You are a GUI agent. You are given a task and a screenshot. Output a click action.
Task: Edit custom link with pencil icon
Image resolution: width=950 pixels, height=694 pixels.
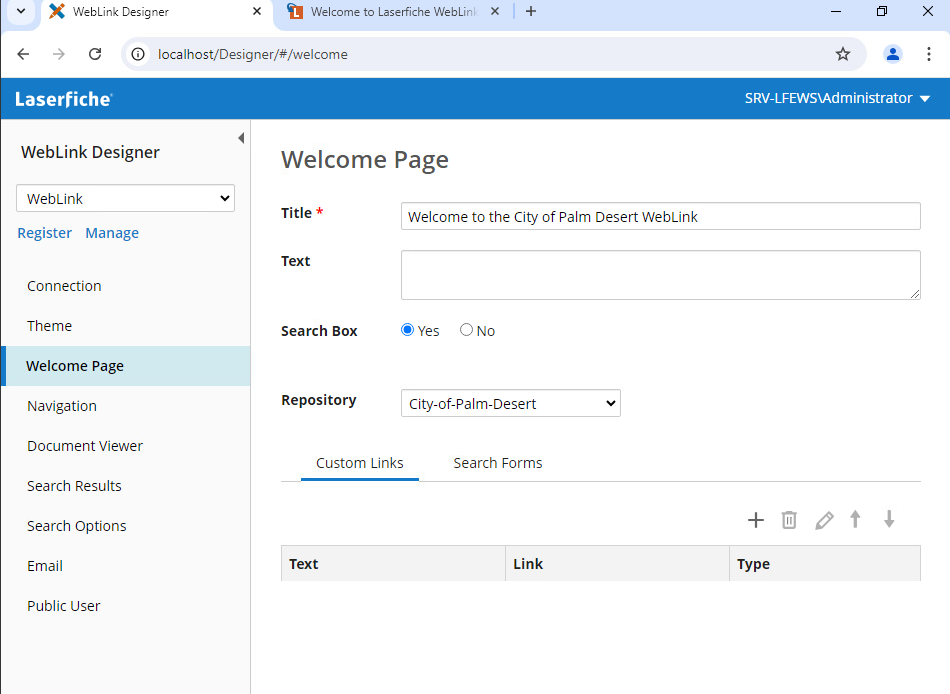824,520
